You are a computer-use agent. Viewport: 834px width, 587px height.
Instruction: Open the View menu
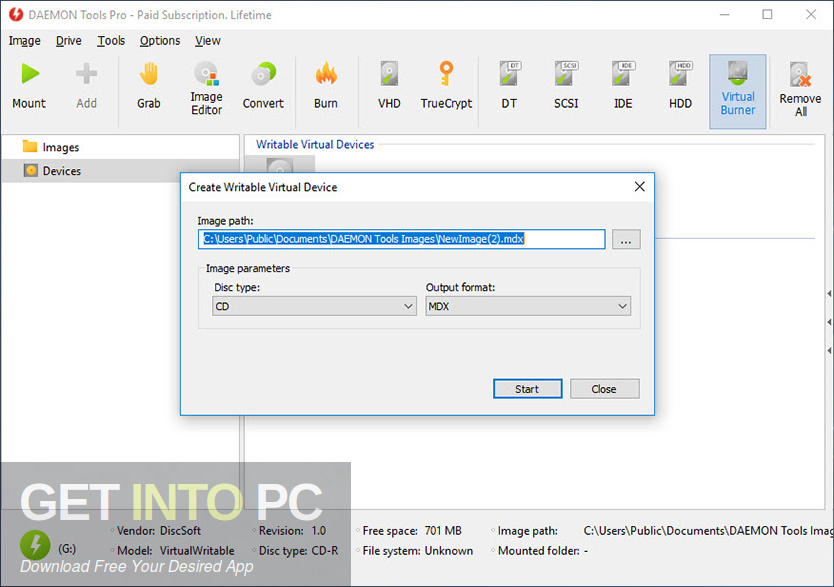207,41
